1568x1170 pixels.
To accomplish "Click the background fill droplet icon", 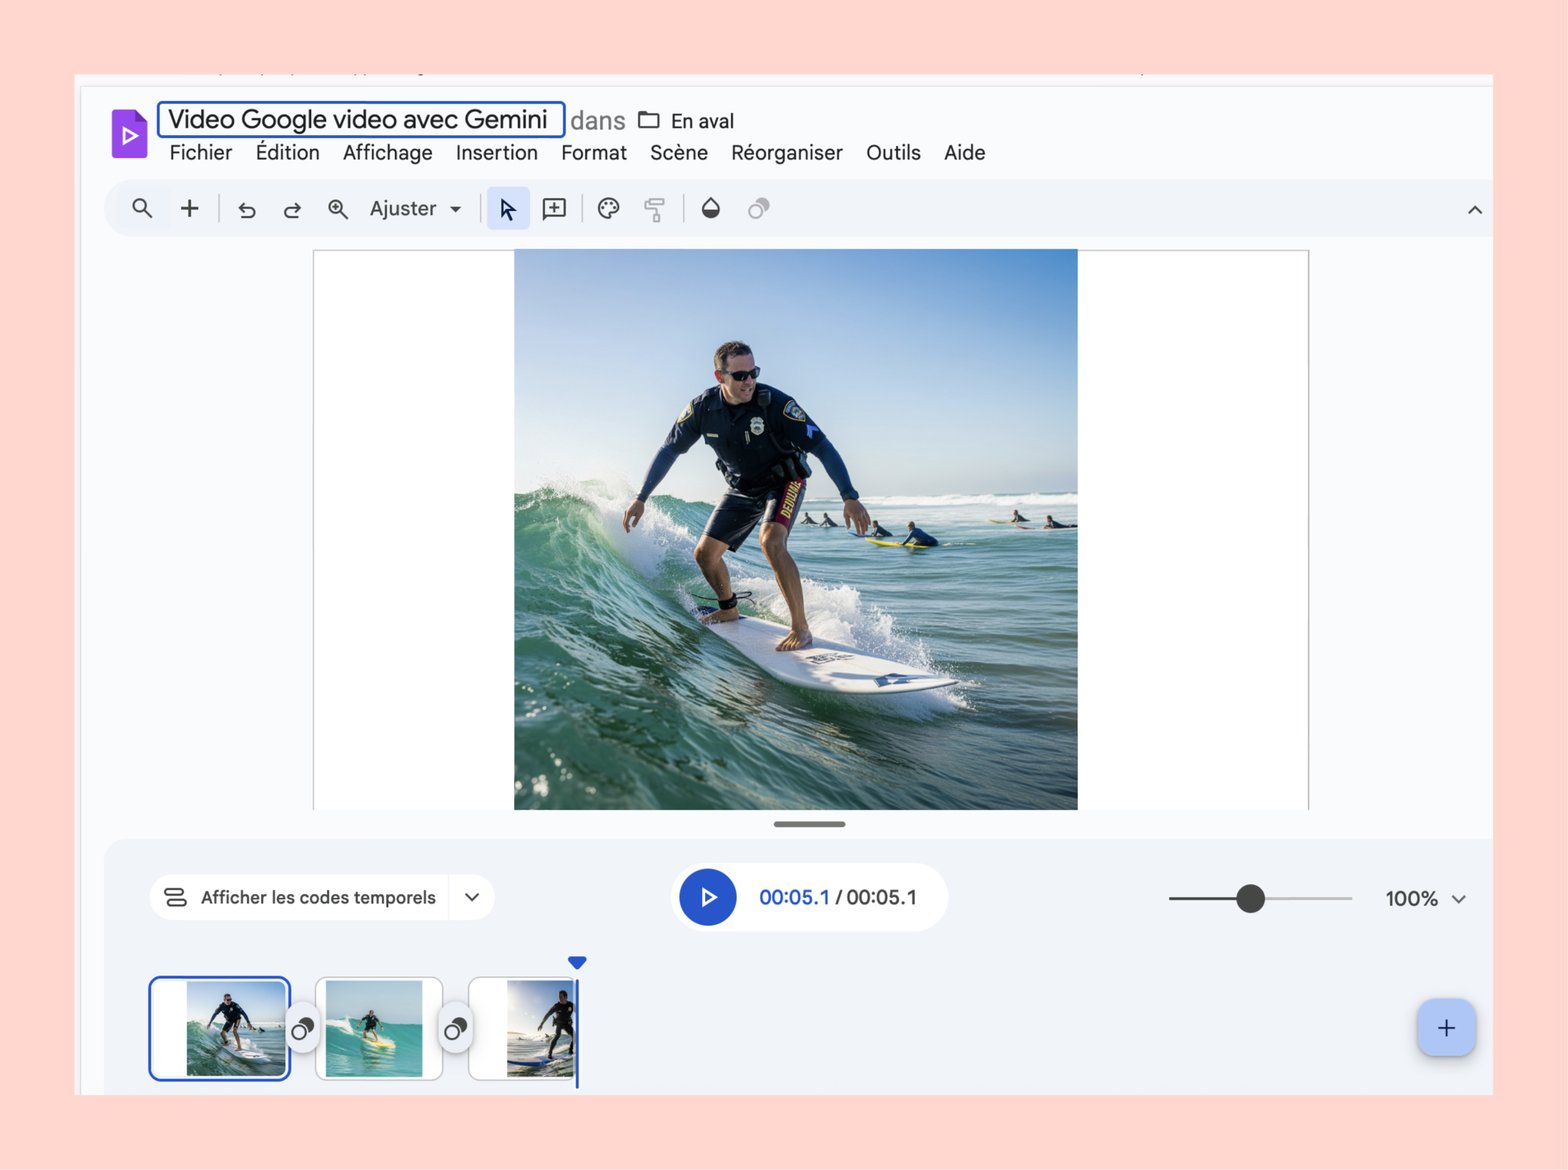I will (x=710, y=208).
